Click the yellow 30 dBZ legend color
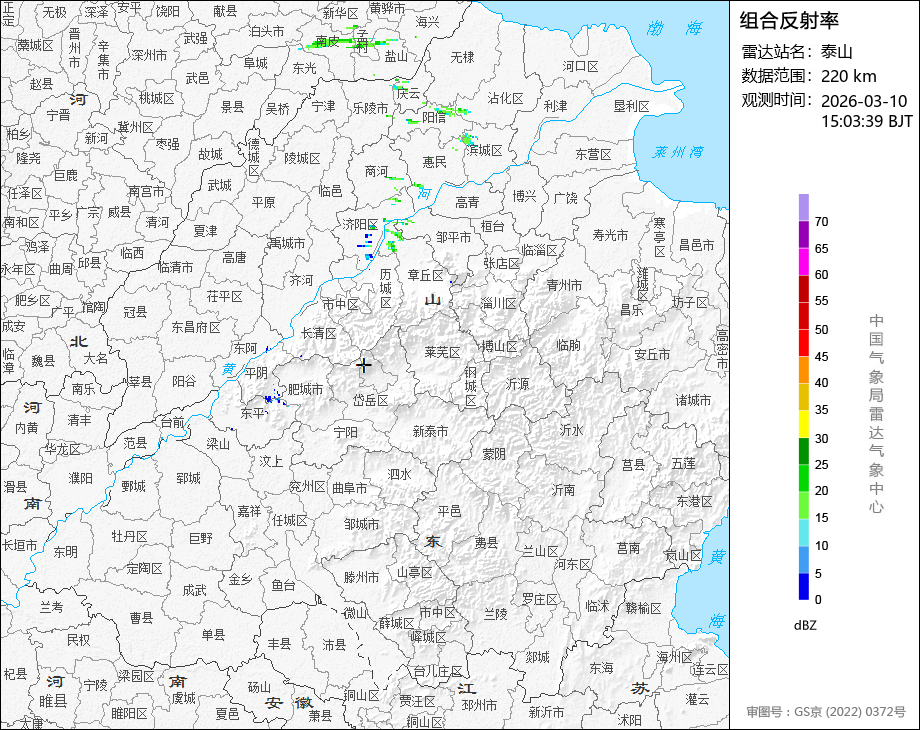This screenshot has height=730, width=920. point(804,424)
